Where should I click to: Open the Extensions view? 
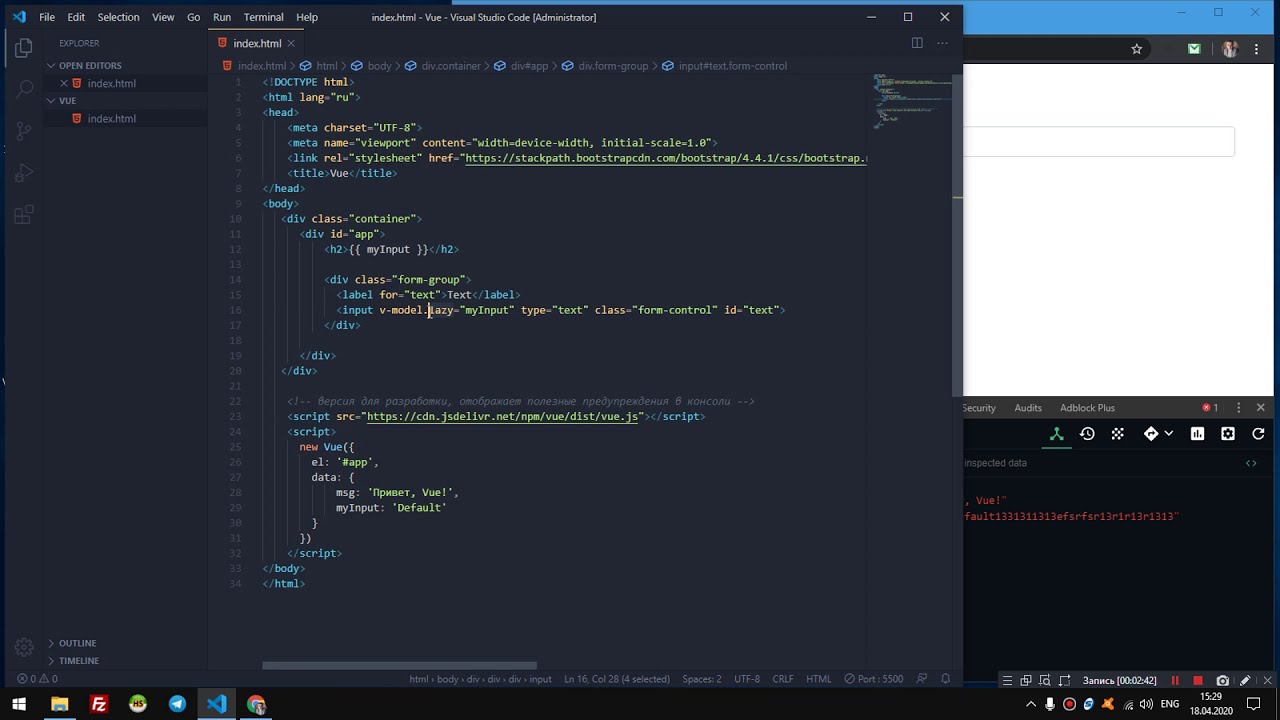pyautogui.click(x=24, y=215)
